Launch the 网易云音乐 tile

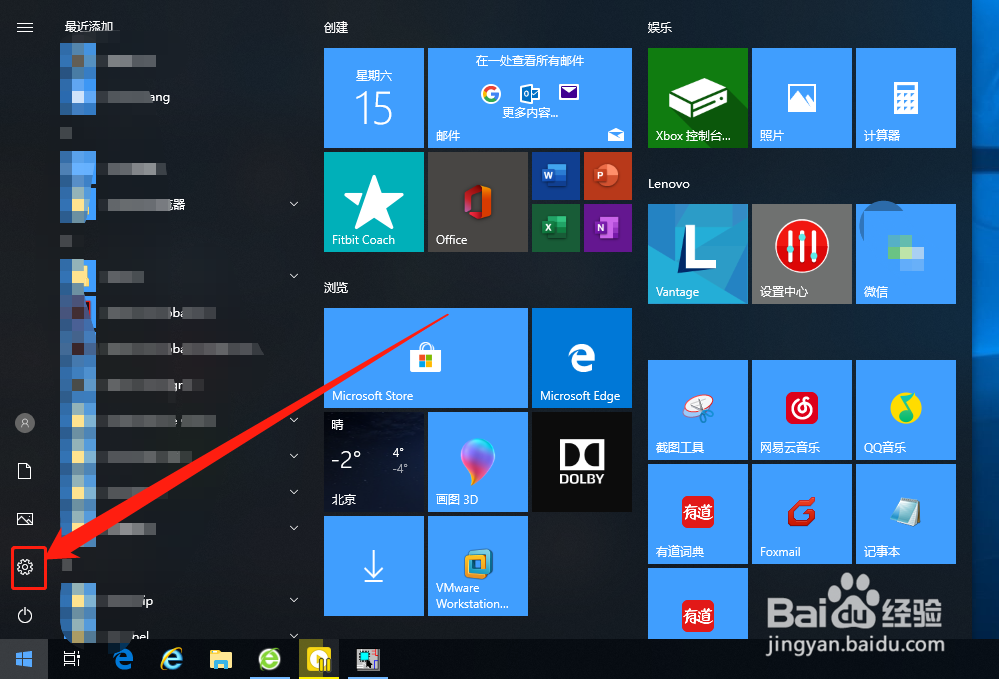click(x=801, y=410)
